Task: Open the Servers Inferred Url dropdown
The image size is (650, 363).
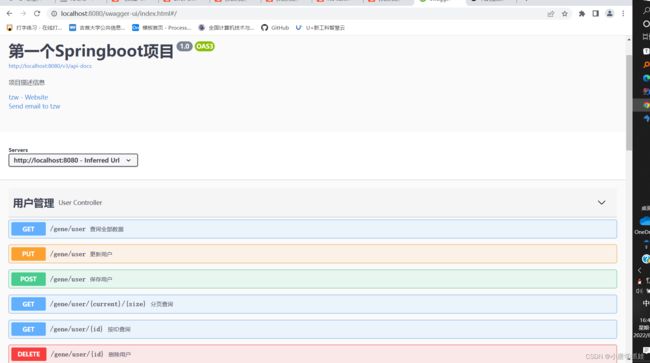Action: pyautogui.click(x=73, y=160)
